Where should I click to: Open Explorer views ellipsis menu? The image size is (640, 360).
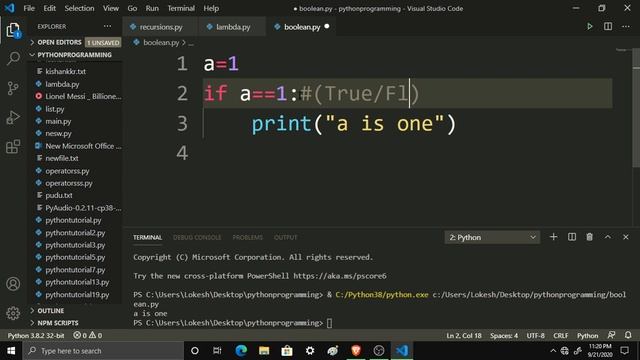pos(107,27)
